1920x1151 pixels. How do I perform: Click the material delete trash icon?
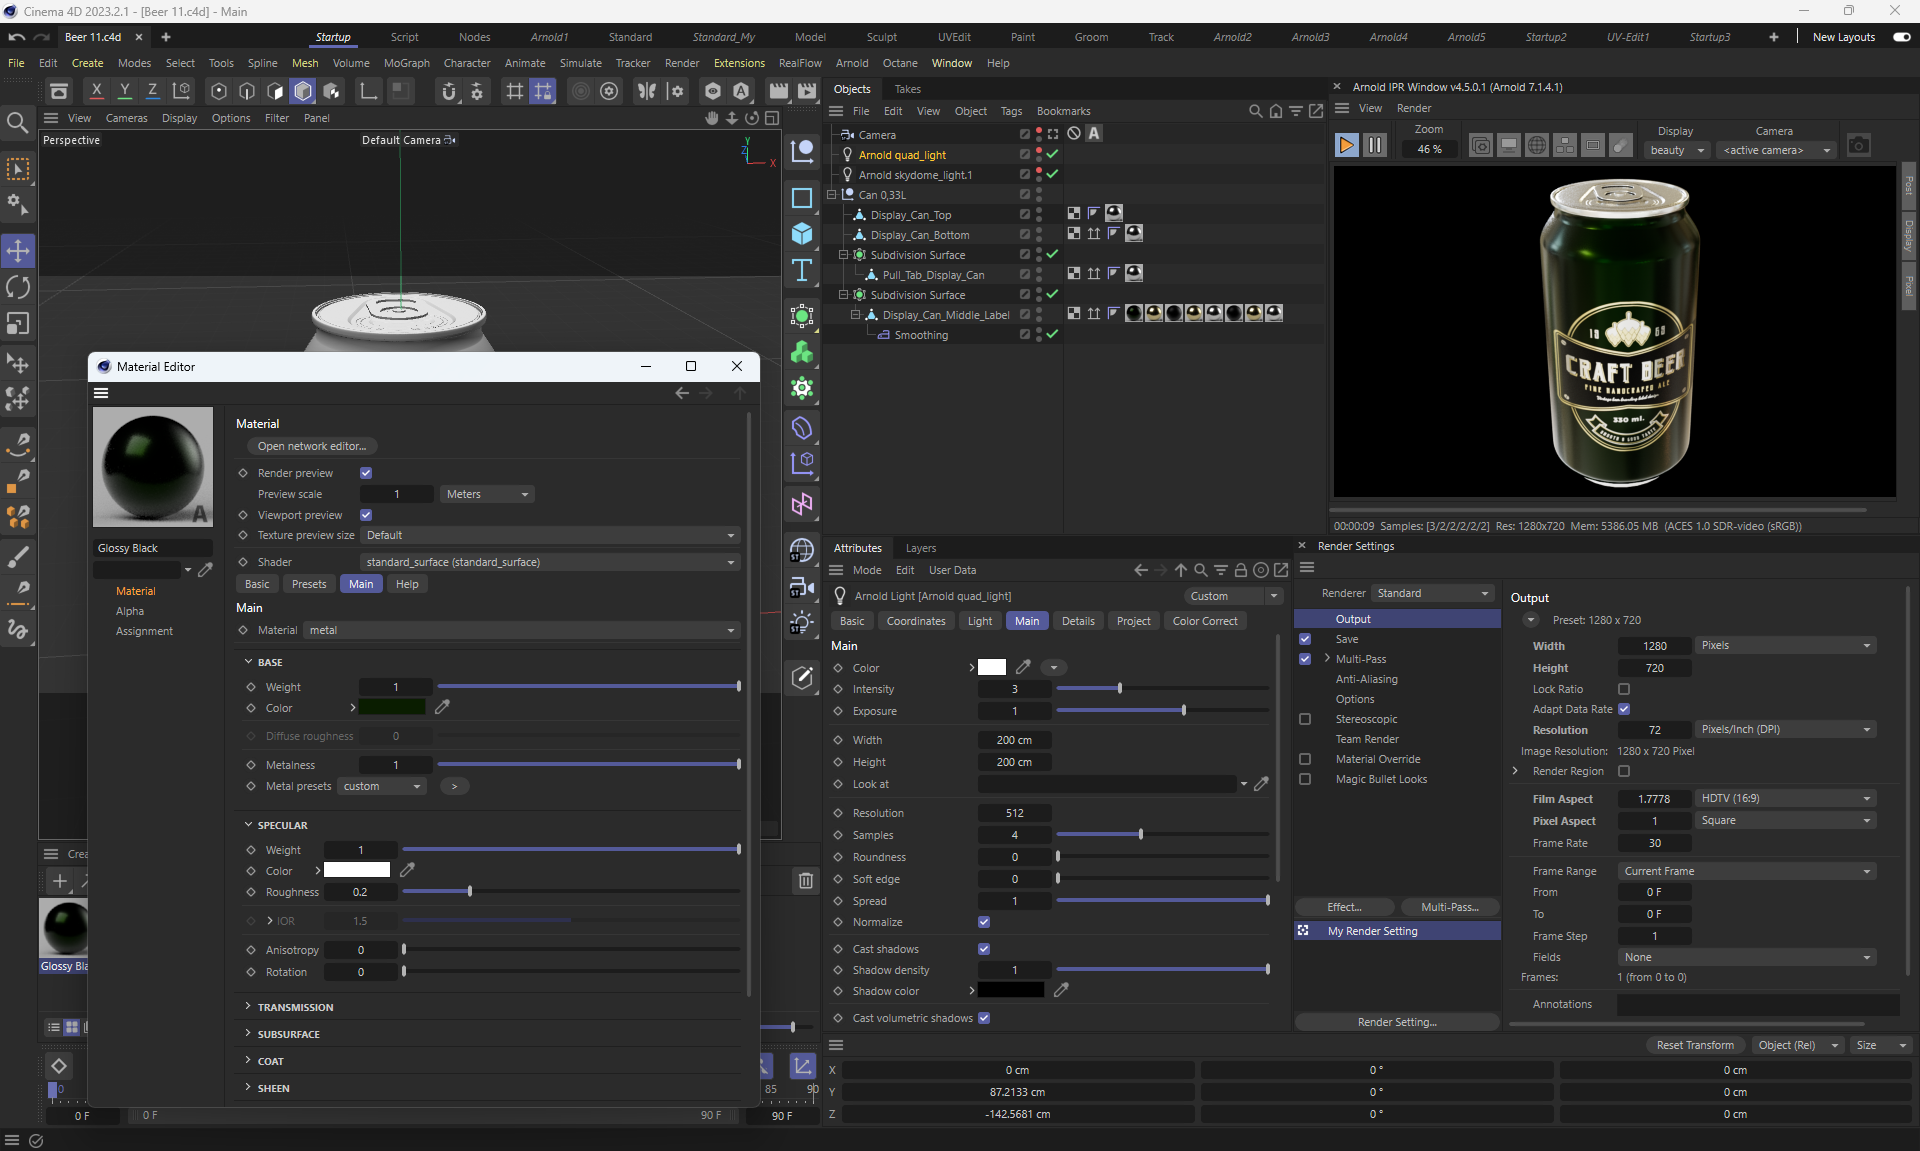(805, 881)
